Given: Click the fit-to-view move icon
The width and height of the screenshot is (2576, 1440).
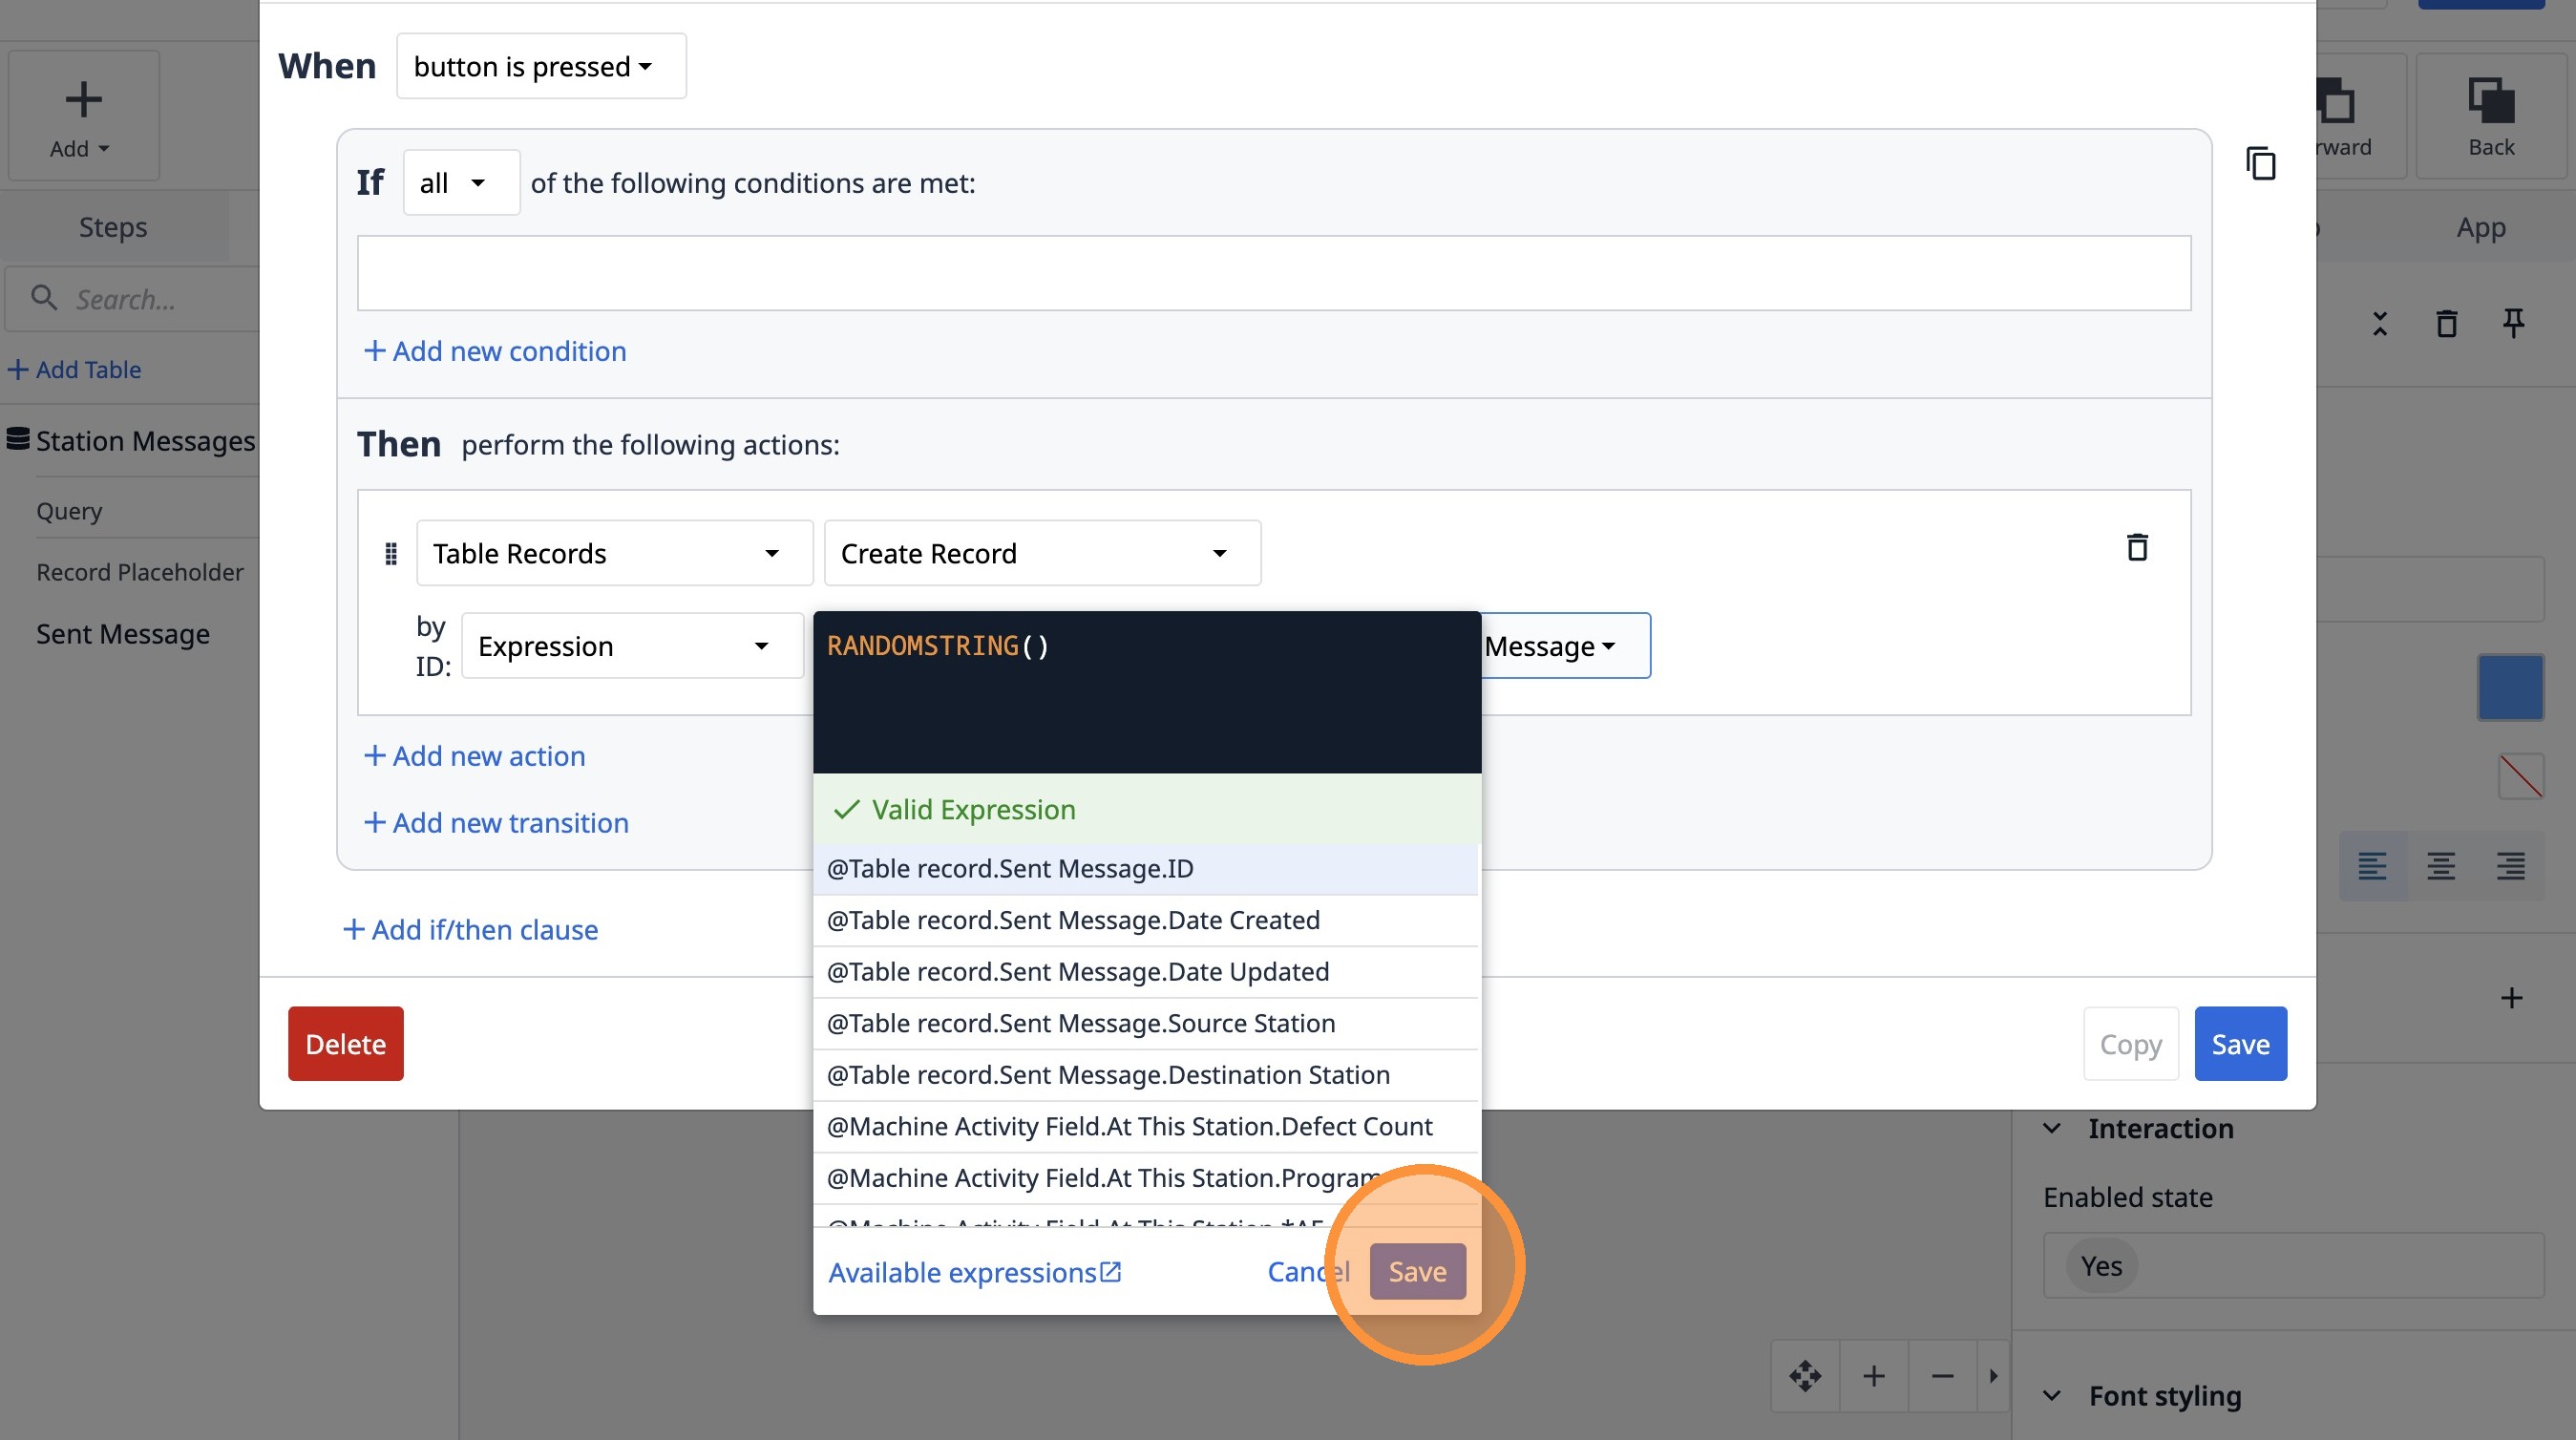Looking at the screenshot, I should pyautogui.click(x=1805, y=1376).
